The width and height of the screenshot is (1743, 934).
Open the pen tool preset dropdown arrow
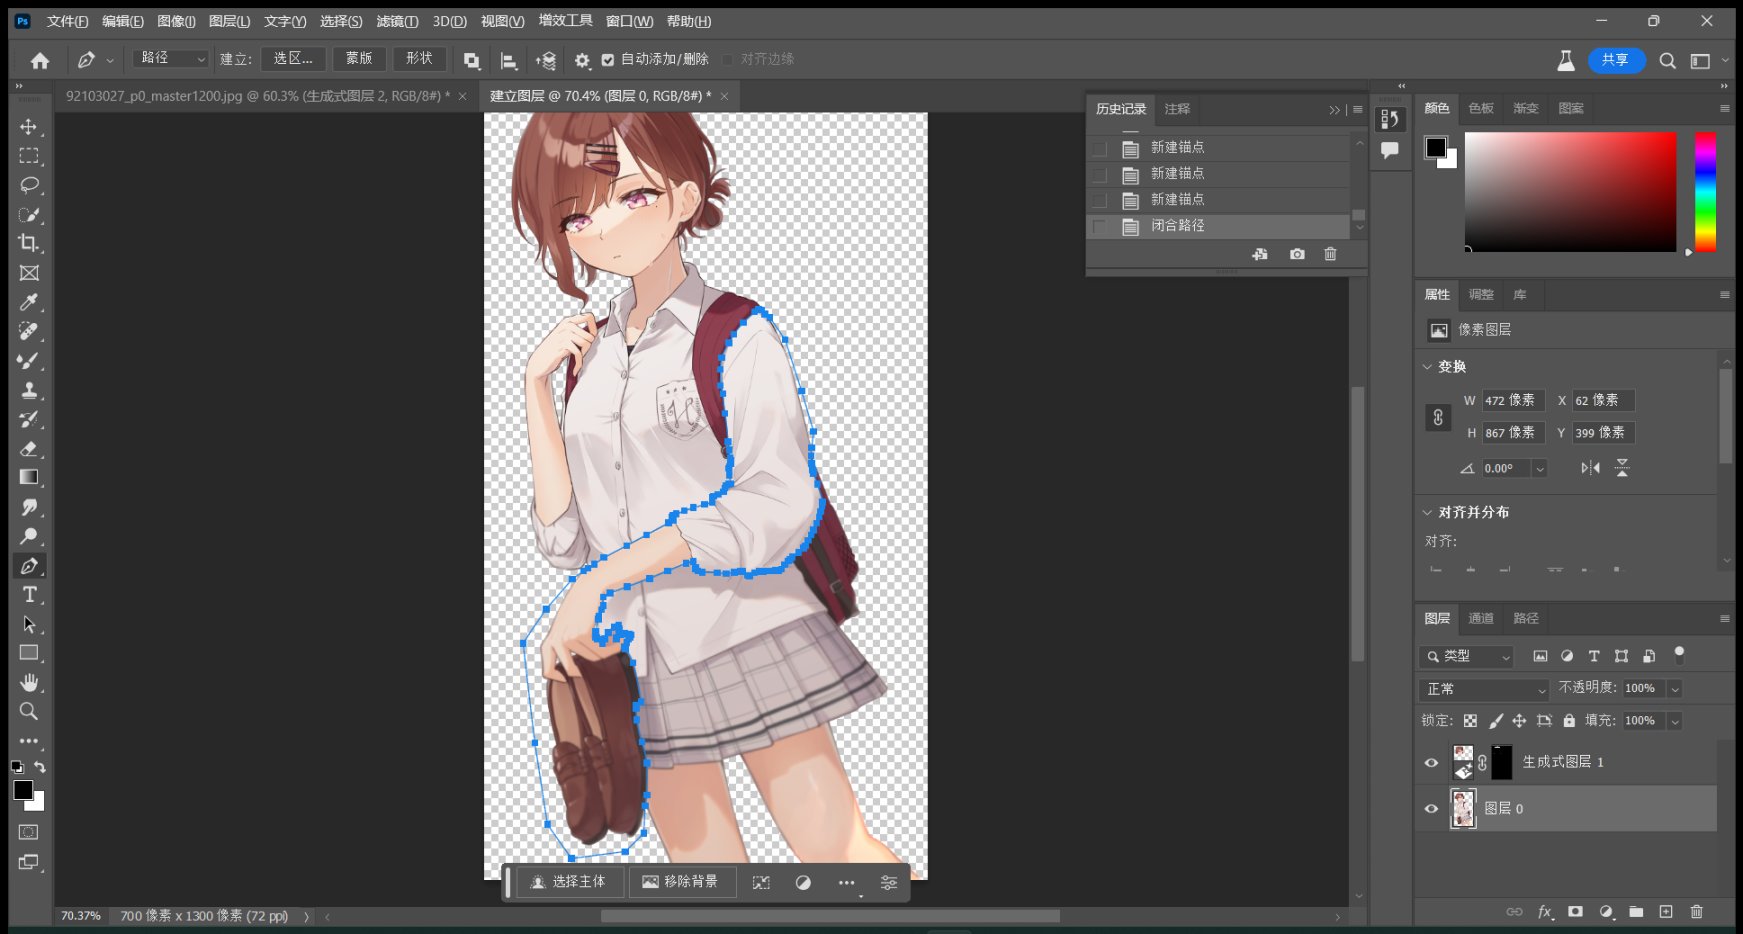click(x=110, y=61)
